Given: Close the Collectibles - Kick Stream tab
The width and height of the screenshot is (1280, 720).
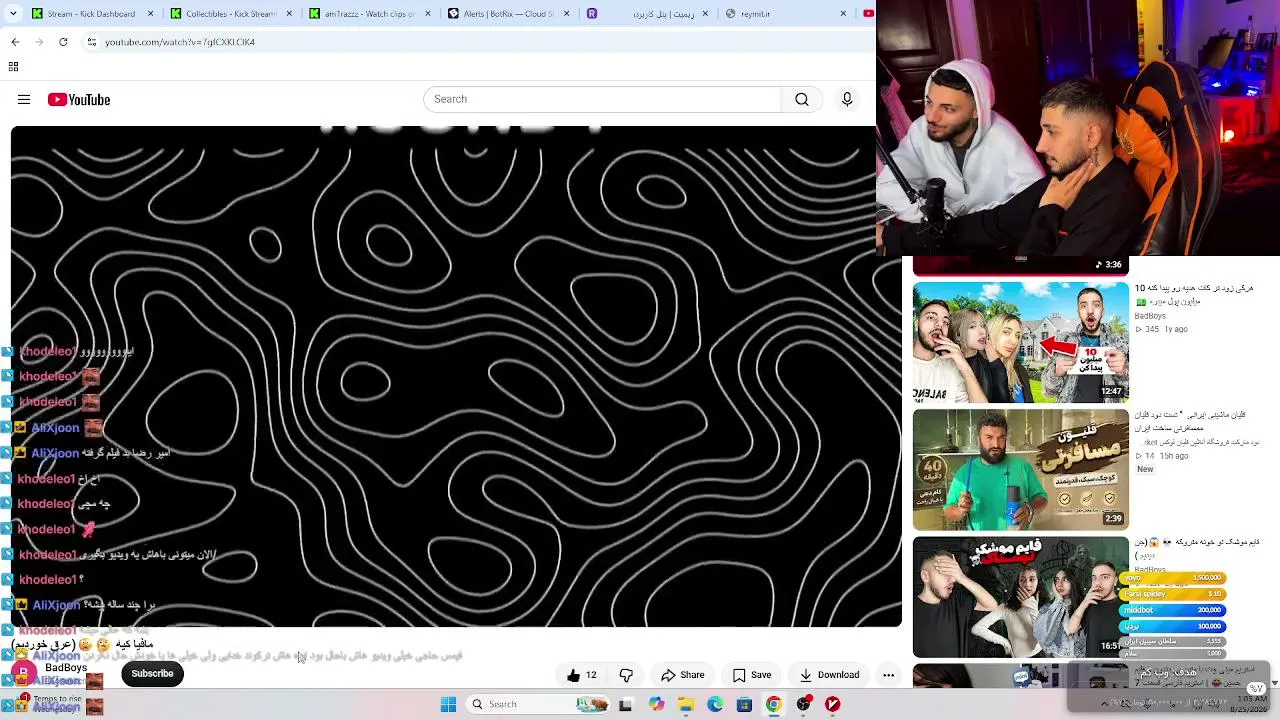Looking at the screenshot, I should (290, 14).
